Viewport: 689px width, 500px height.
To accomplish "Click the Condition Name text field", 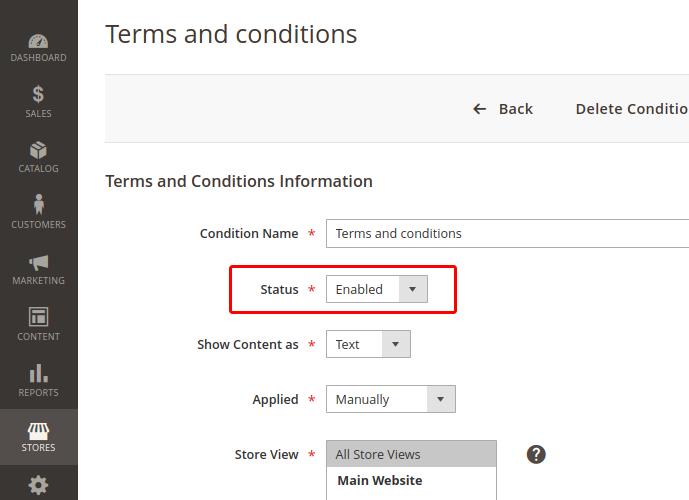I will (507, 234).
